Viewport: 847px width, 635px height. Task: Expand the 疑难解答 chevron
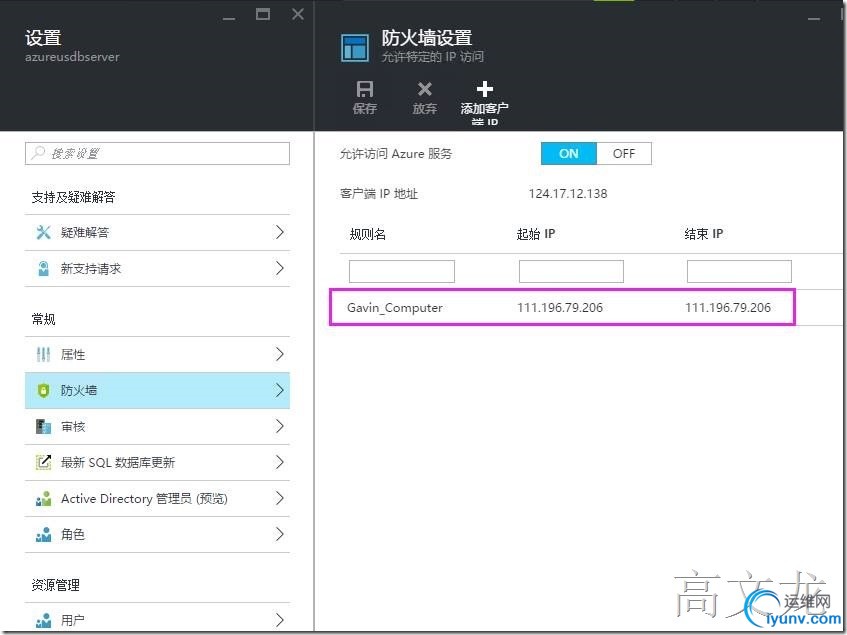pos(279,232)
